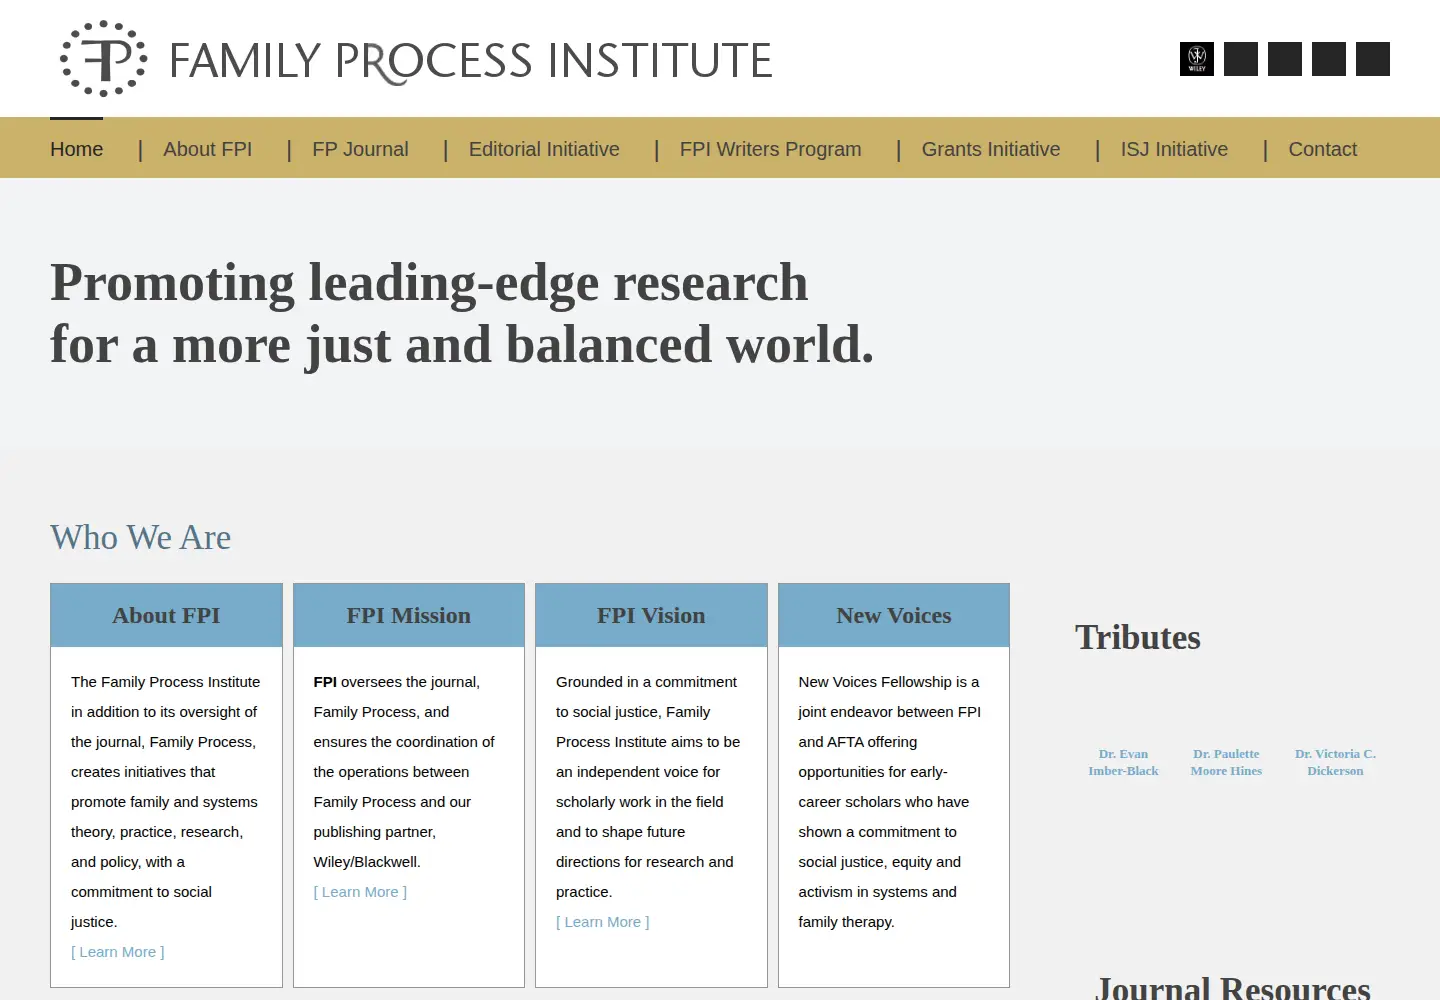The image size is (1440, 1000).
Task: Click the 'Wiley/Blackwell.' text in FPI Mission
Action: point(367,862)
